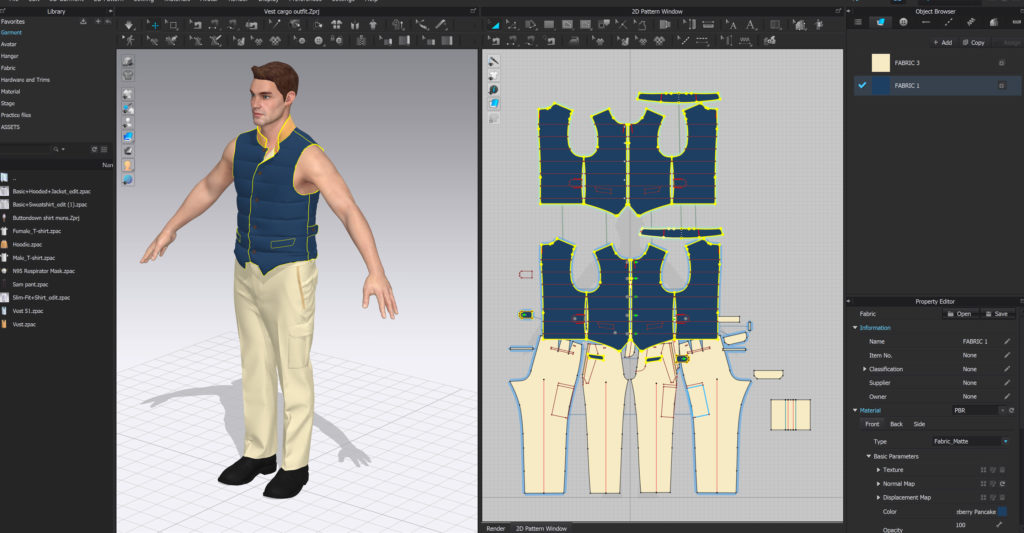Click Save in the Property Editor
The image size is (1024, 533).
(997, 314)
